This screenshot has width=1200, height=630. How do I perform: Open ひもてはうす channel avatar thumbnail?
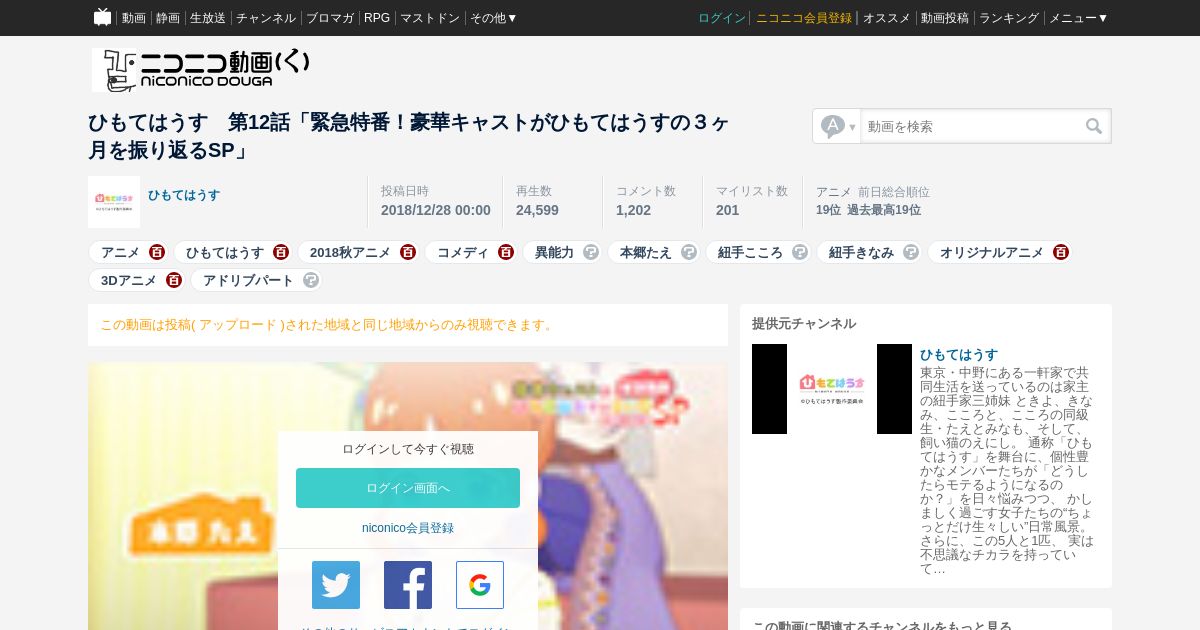[x=114, y=202]
